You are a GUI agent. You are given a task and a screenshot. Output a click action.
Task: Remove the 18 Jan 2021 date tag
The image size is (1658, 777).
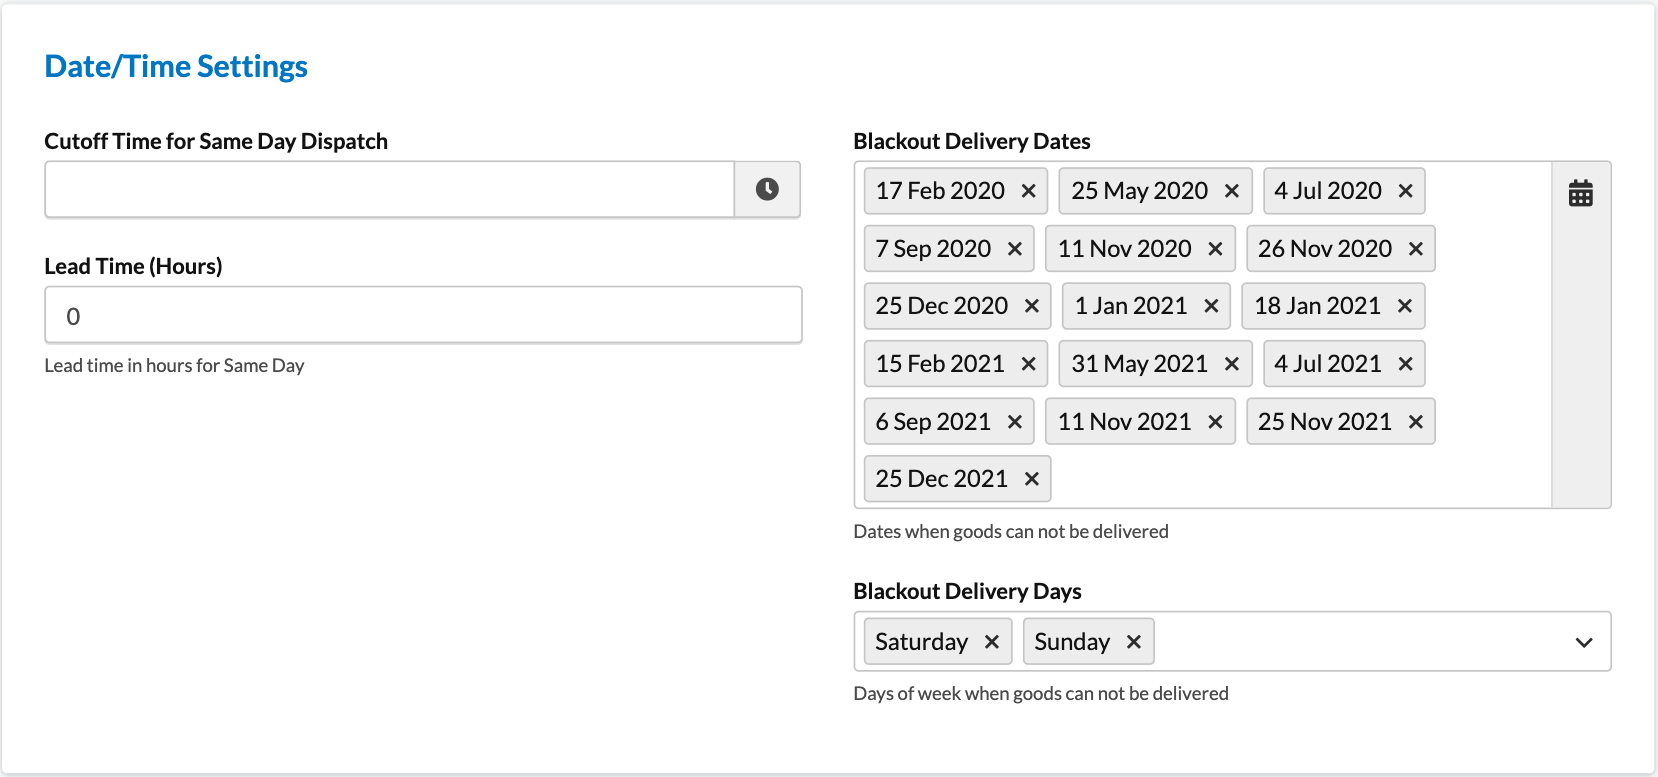pyautogui.click(x=1404, y=306)
